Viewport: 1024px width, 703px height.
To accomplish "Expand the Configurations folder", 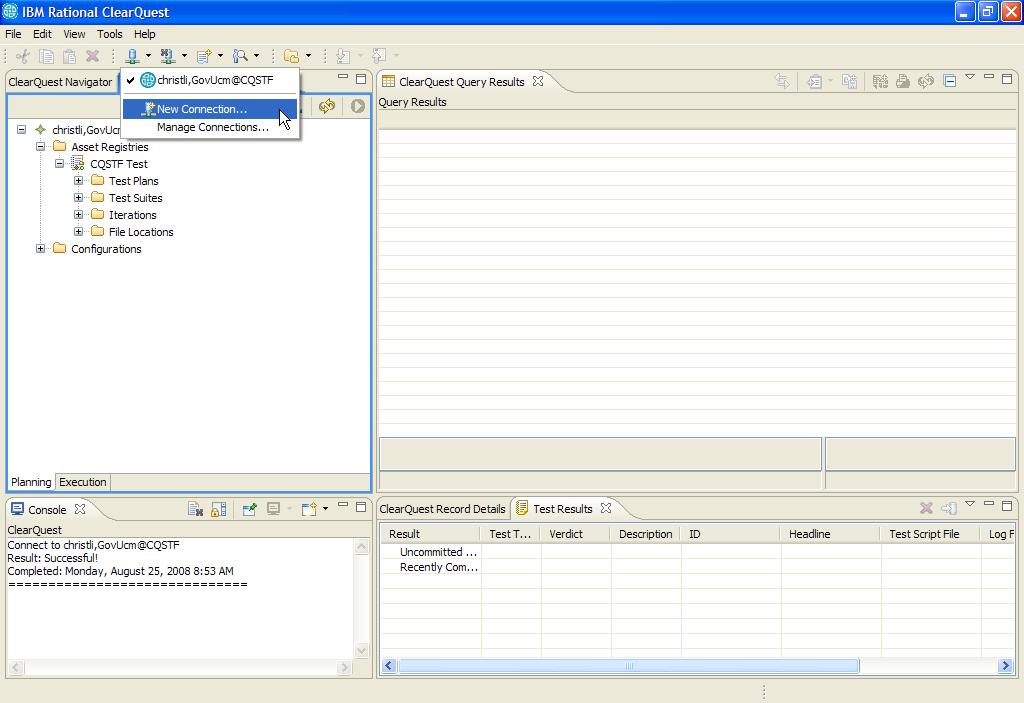I will [40, 248].
